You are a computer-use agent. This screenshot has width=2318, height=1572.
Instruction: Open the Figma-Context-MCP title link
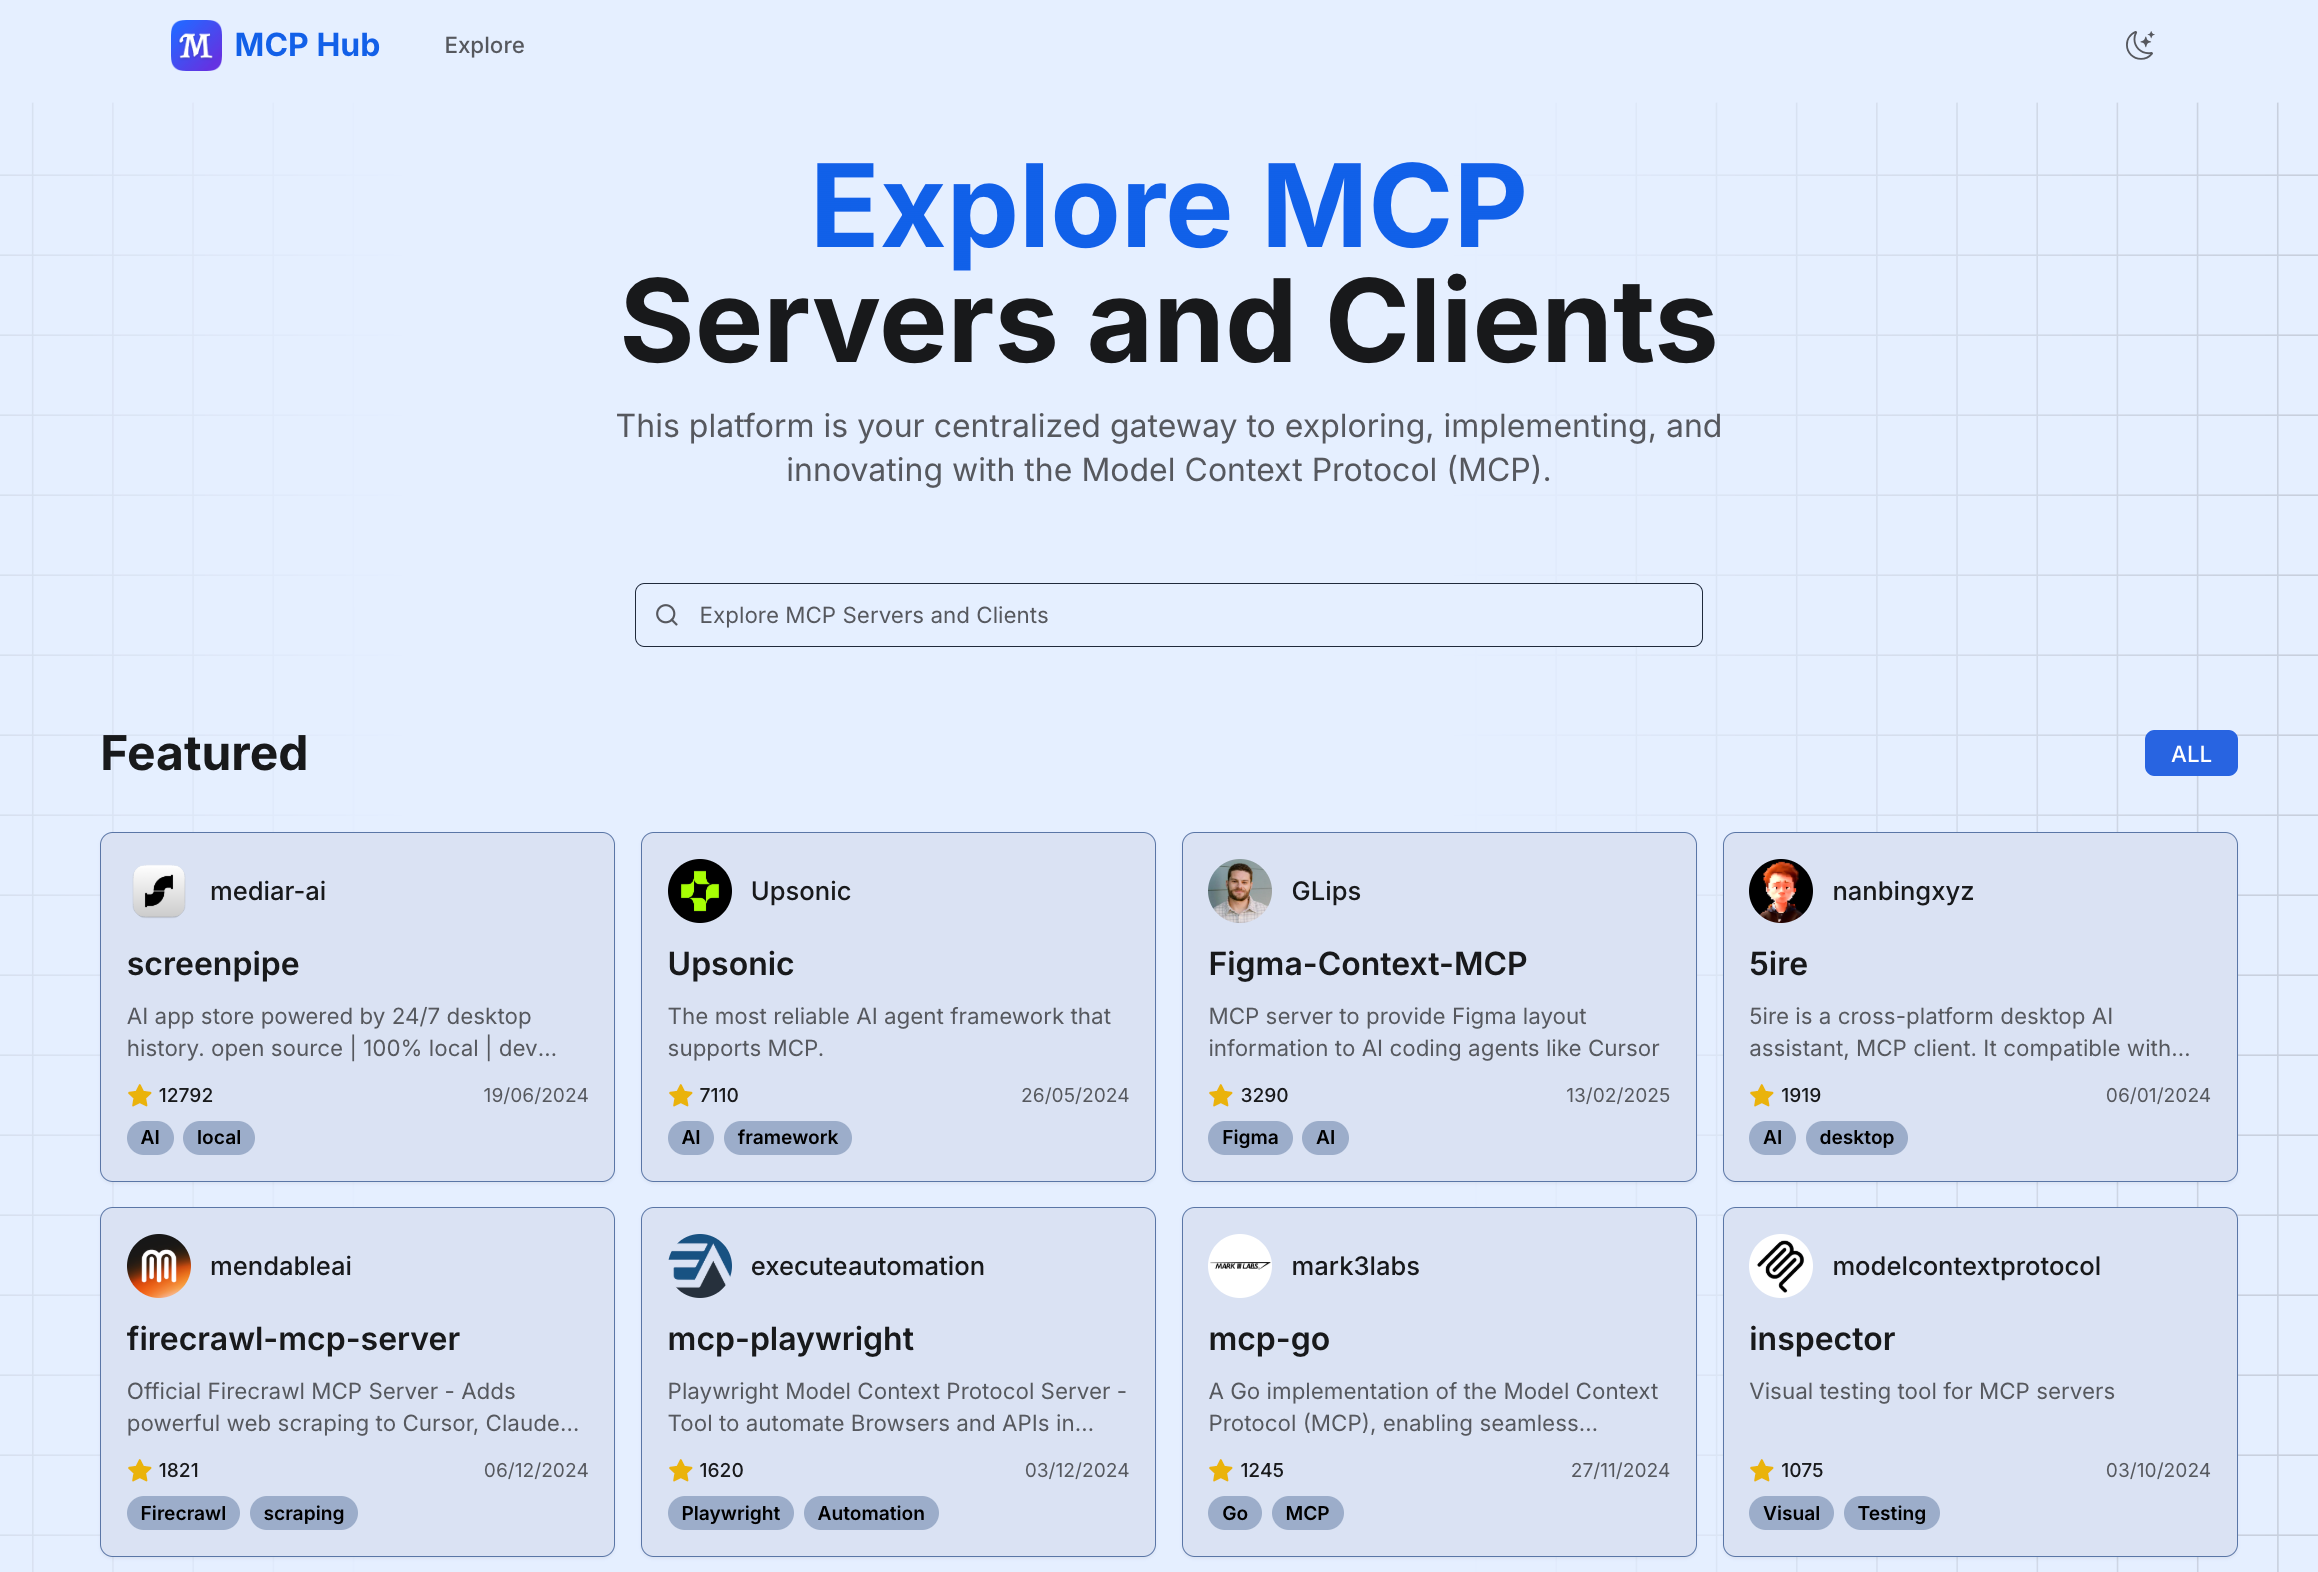1367,963
